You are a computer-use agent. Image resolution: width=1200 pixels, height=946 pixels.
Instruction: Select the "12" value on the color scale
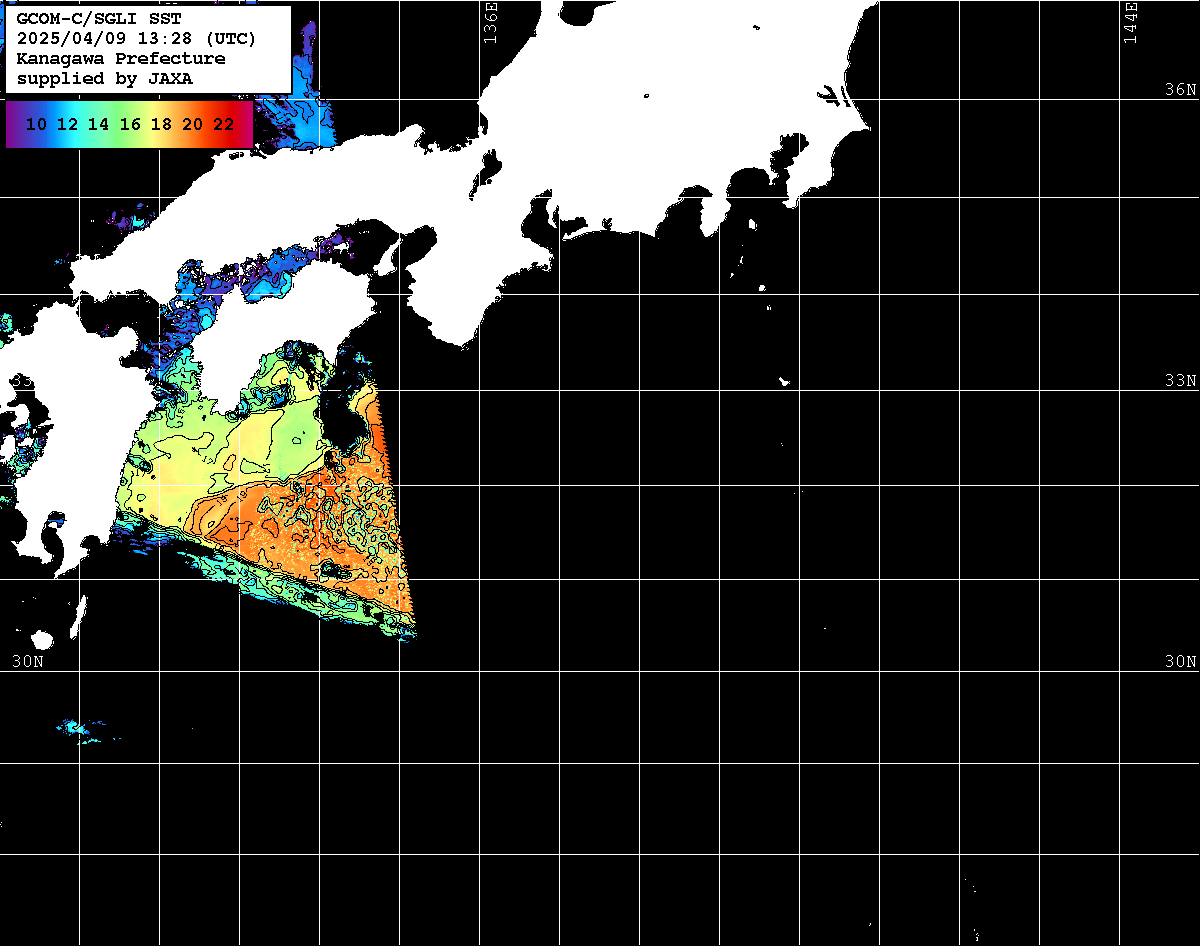(x=68, y=125)
